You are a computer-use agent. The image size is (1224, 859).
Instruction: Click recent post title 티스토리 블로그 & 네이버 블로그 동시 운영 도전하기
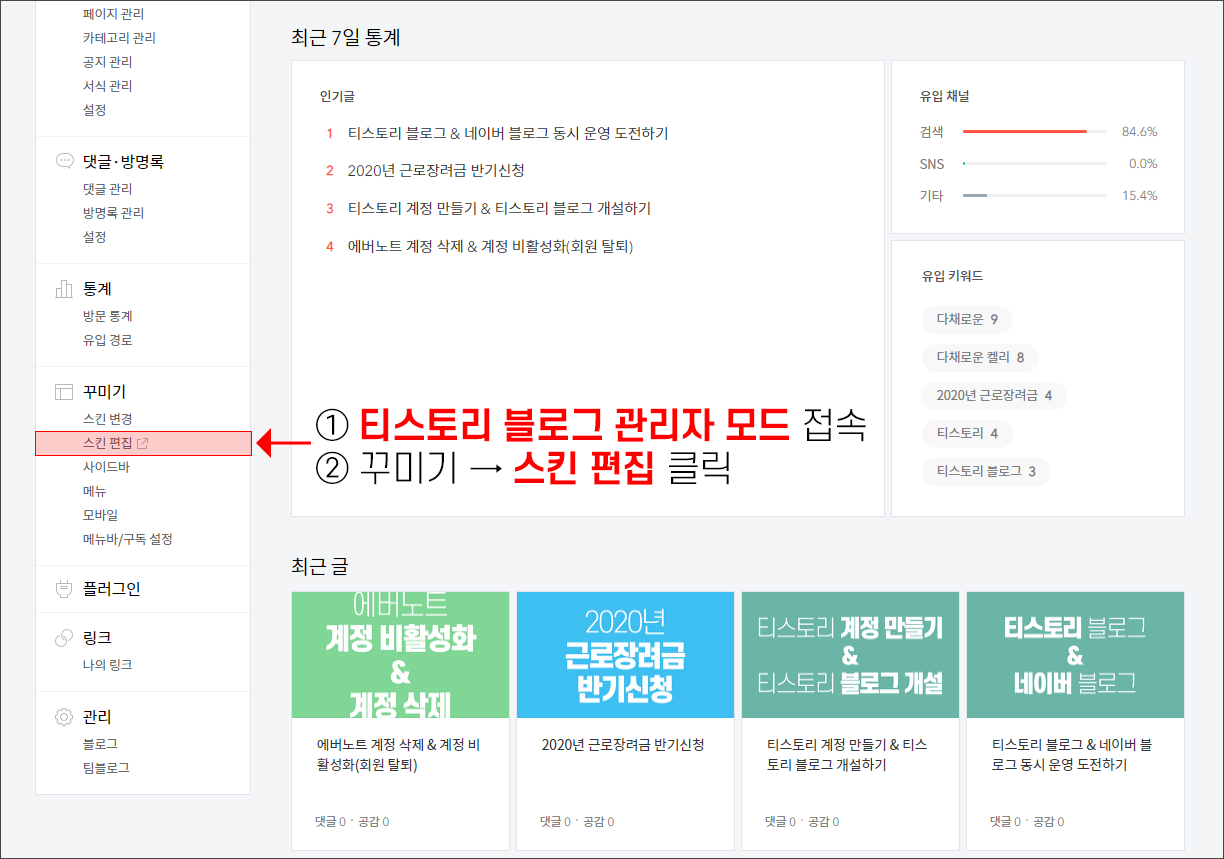point(1073,755)
